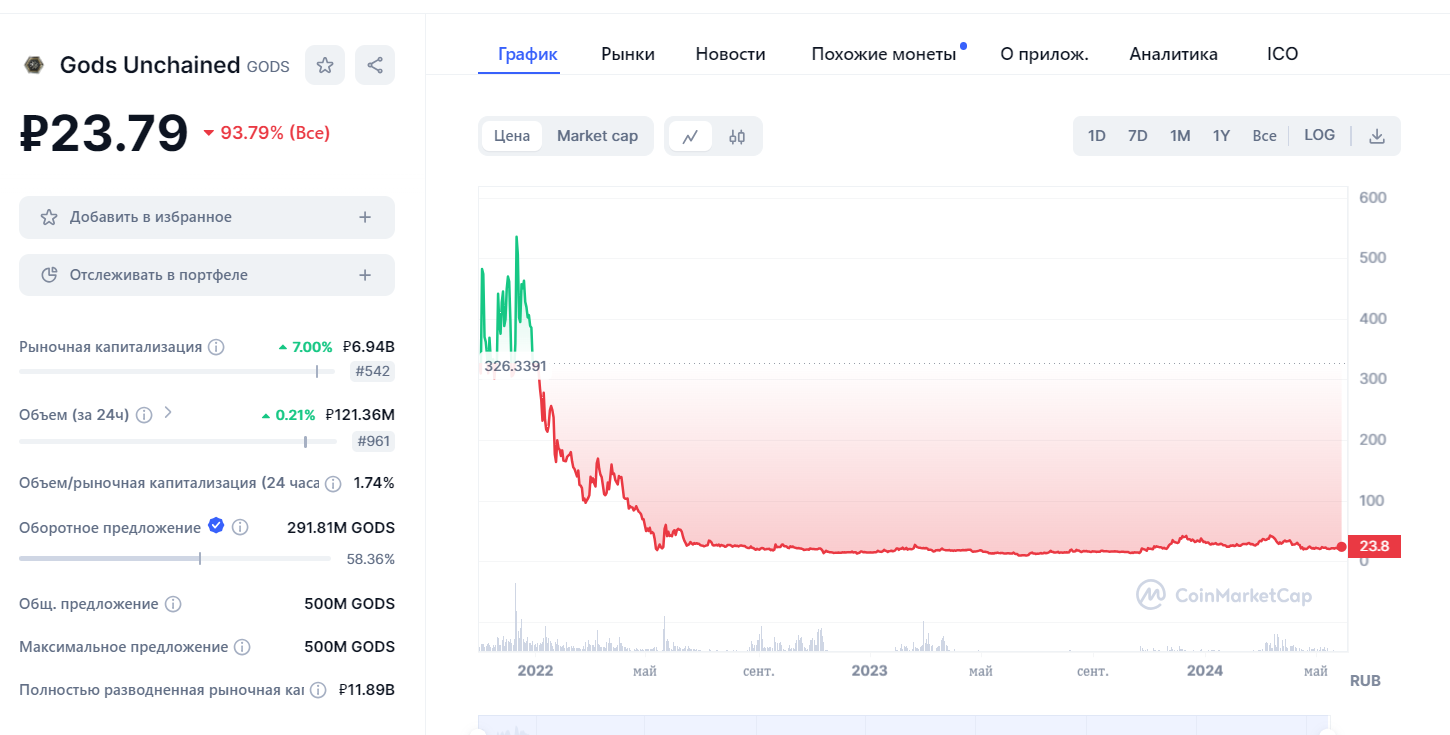The height and width of the screenshot is (735, 1450).
Task: Click the circulating supply progress bar
Action: [175, 558]
